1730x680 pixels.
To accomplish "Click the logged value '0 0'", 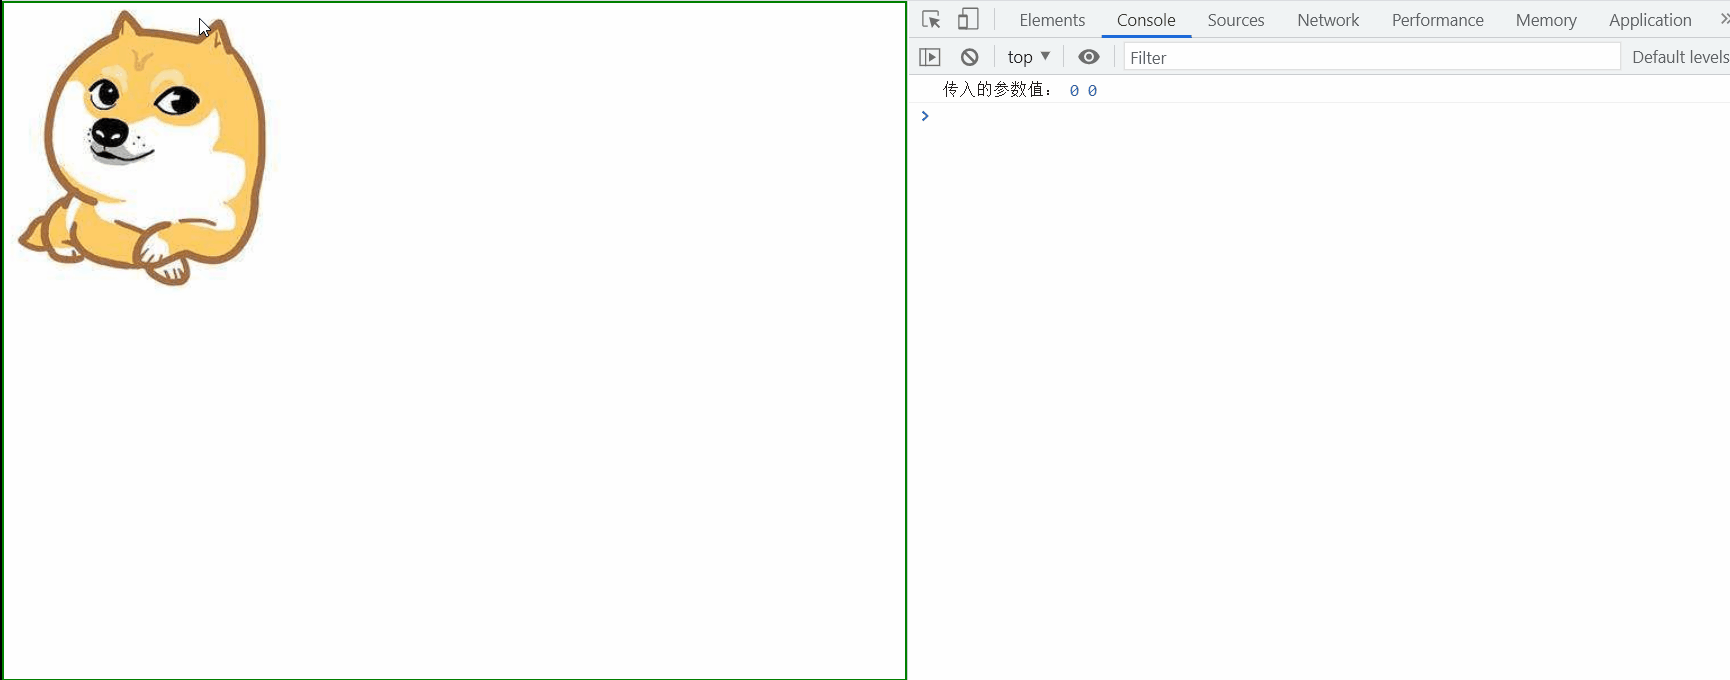I will tap(1083, 90).
